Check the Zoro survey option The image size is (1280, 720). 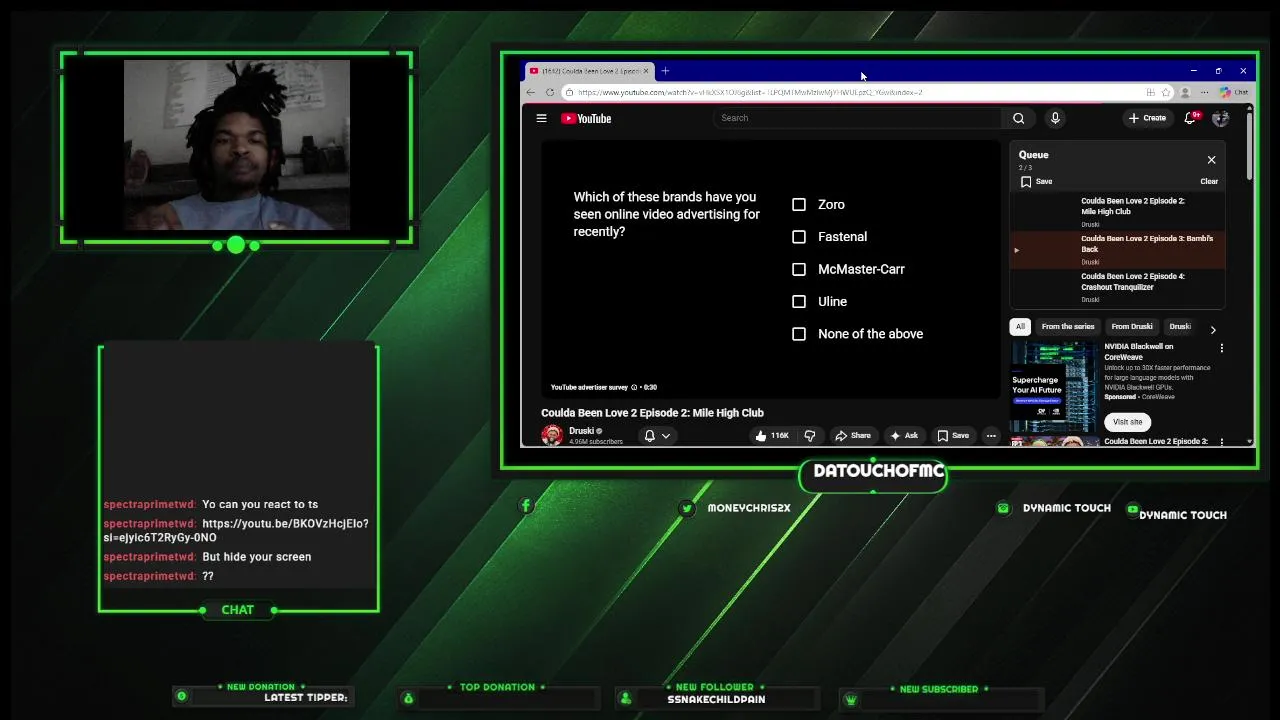coord(799,204)
